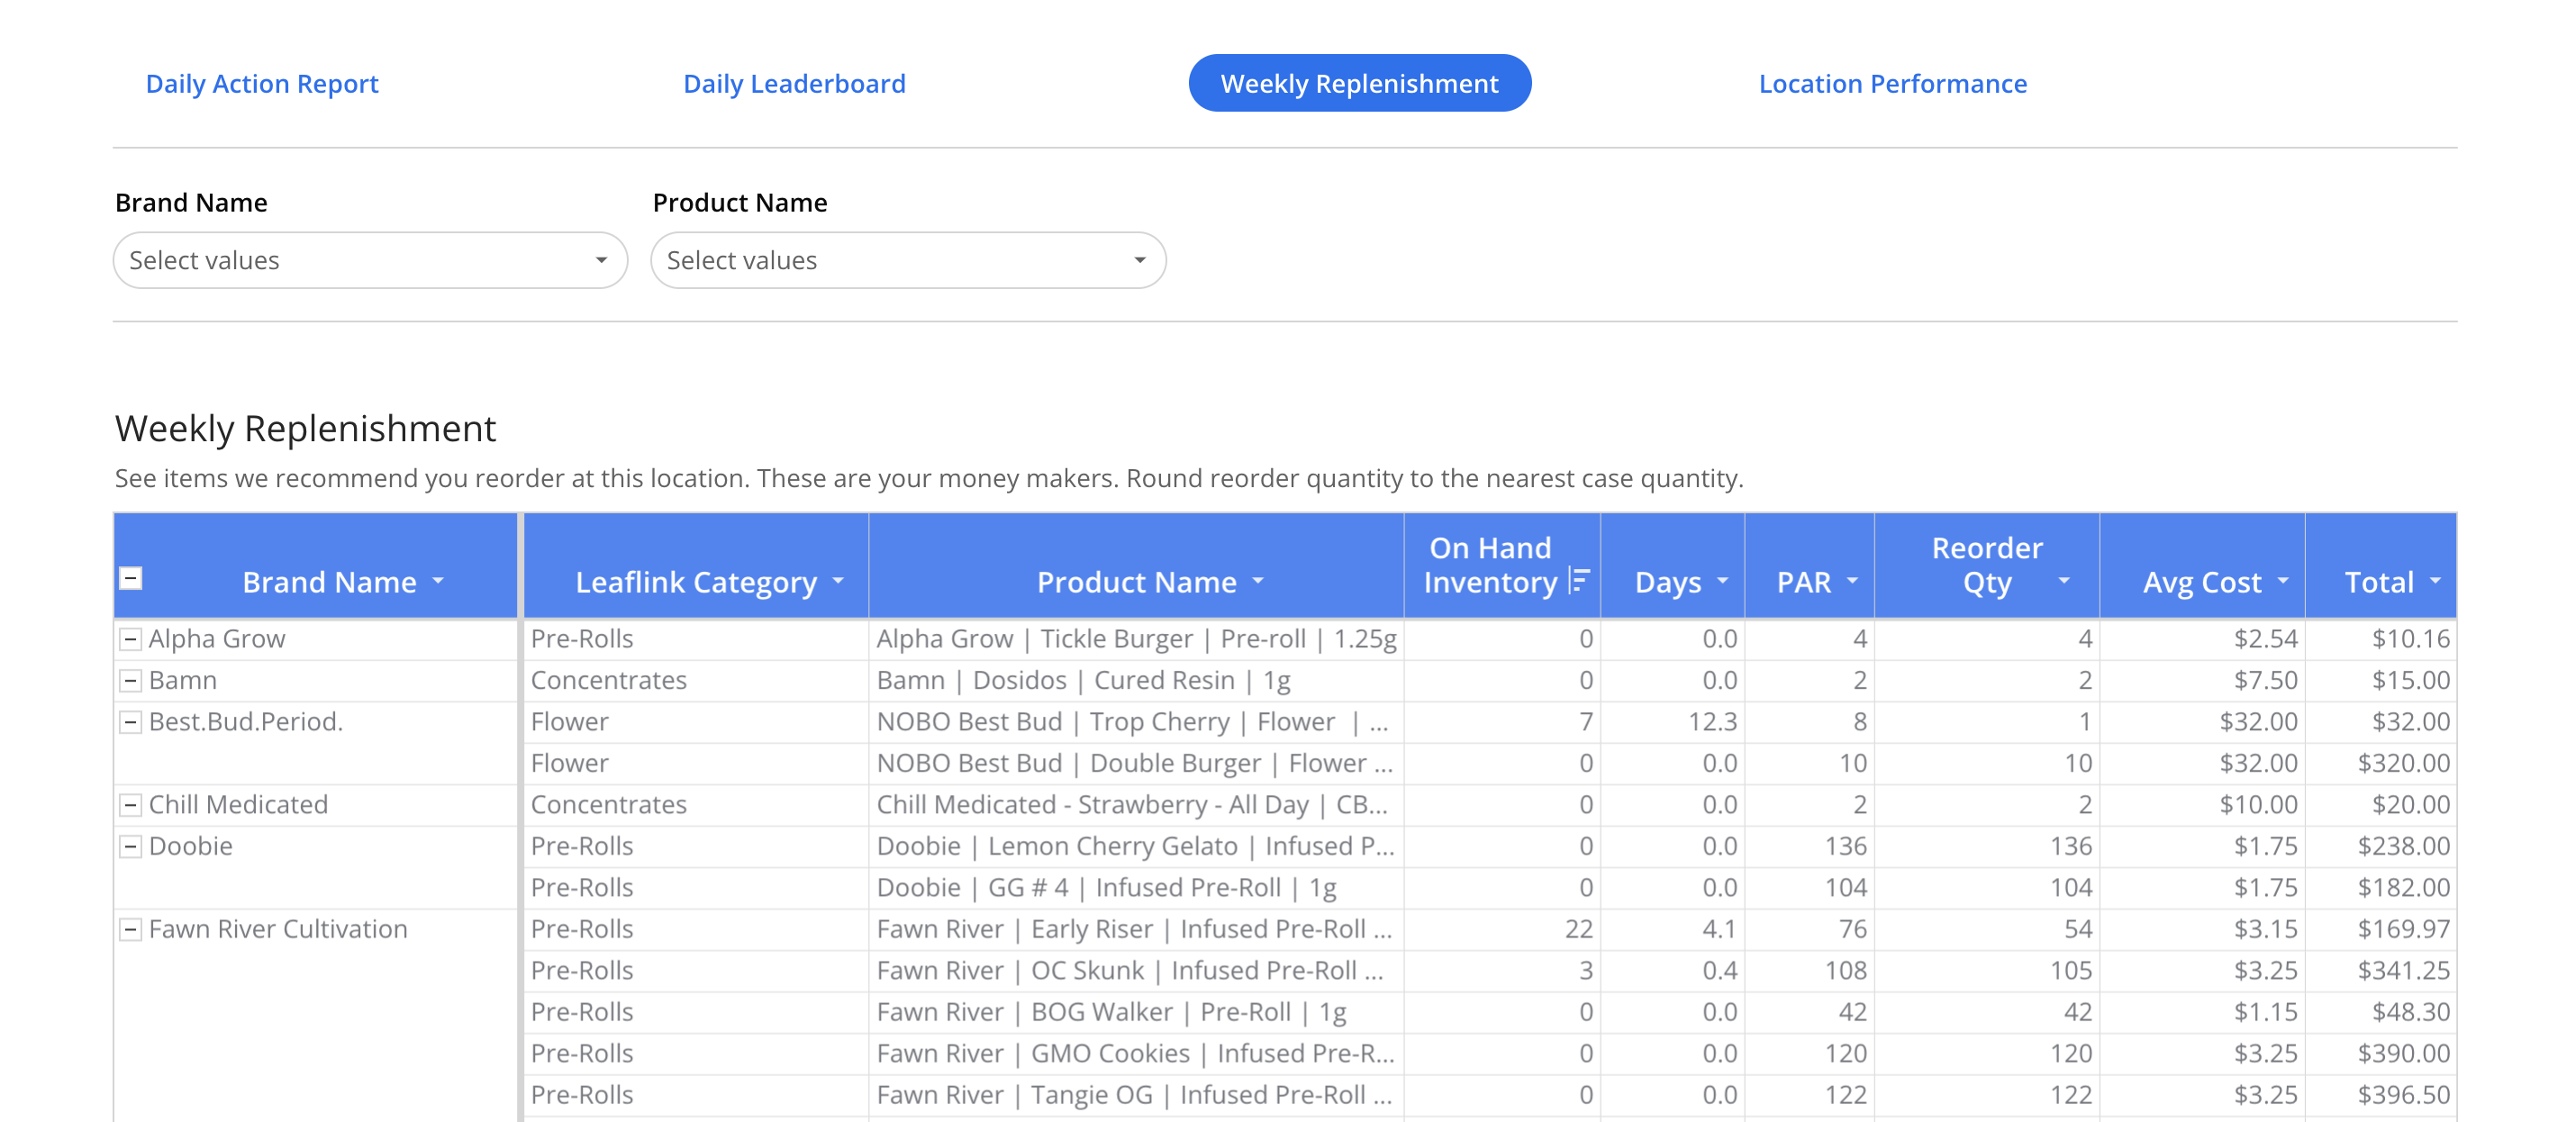Screen dimensions: 2576x1122
Task: Open Location Performance tab
Action: coord(1892,84)
